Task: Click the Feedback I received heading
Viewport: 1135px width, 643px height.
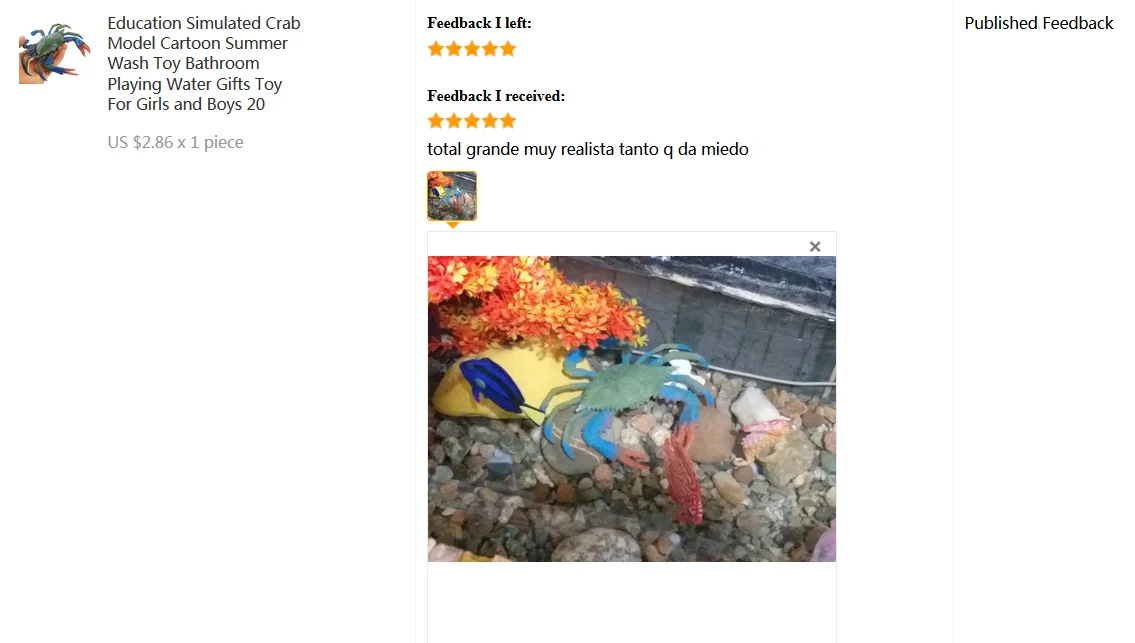Action: pyautogui.click(x=496, y=96)
